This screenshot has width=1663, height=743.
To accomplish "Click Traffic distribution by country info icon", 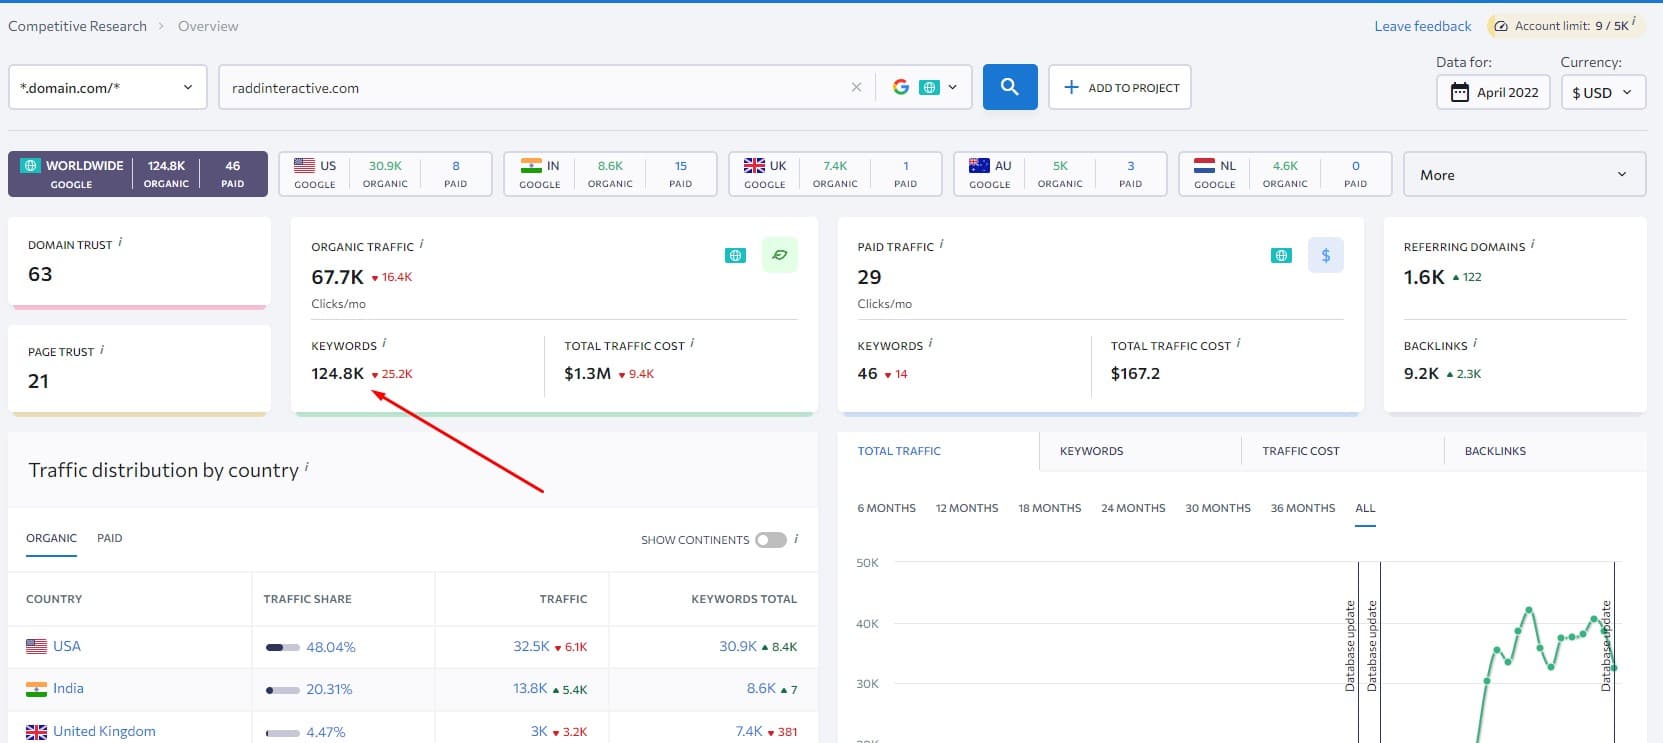I will [x=306, y=466].
